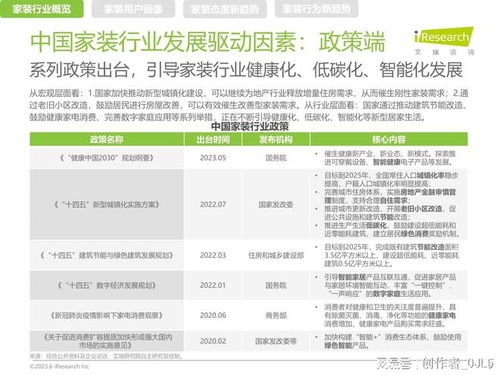Click the agency 国家发改委等

pyautogui.click(x=276, y=341)
